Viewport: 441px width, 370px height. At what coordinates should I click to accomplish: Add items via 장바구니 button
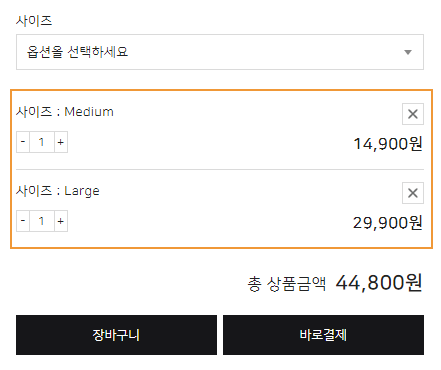pyautogui.click(x=116, y=335)
